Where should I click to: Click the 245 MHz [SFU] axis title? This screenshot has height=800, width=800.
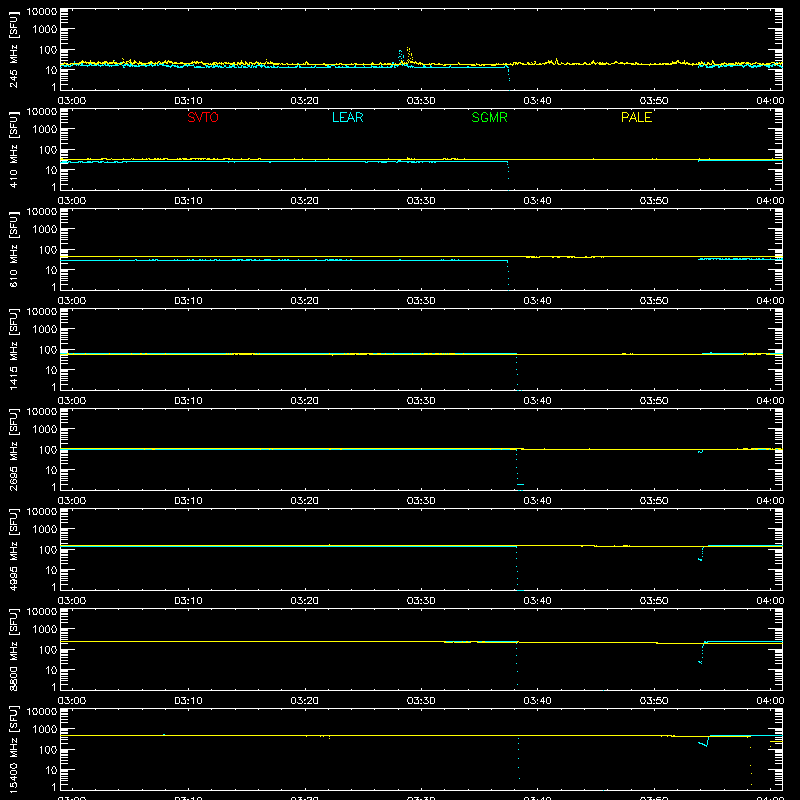(x=14, y=49)
